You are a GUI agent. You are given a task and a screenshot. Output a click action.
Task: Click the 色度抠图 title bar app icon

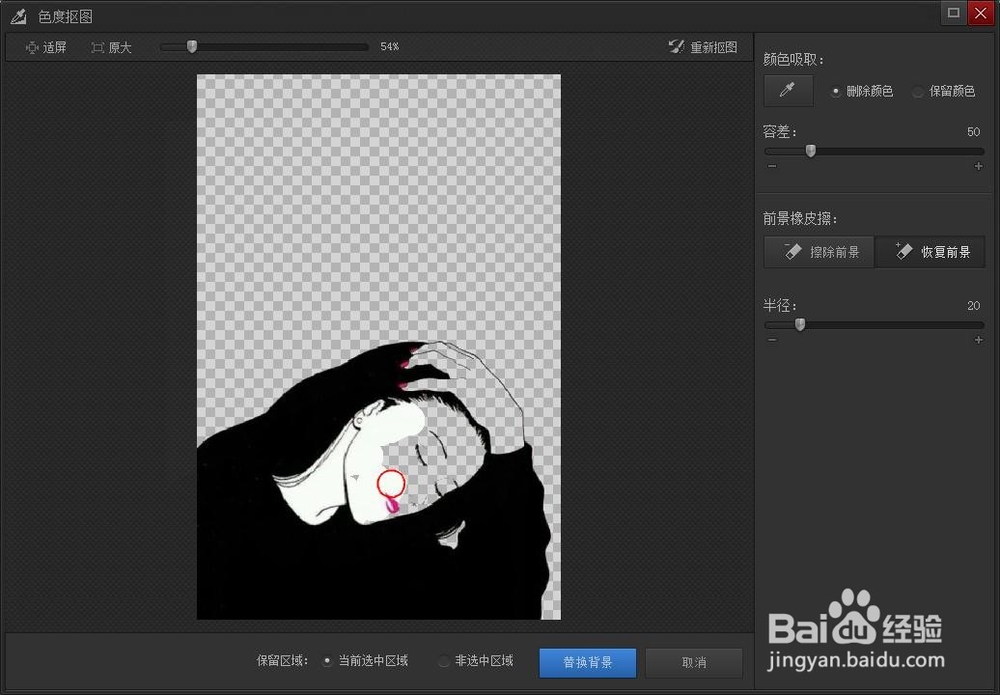[18, 16]
